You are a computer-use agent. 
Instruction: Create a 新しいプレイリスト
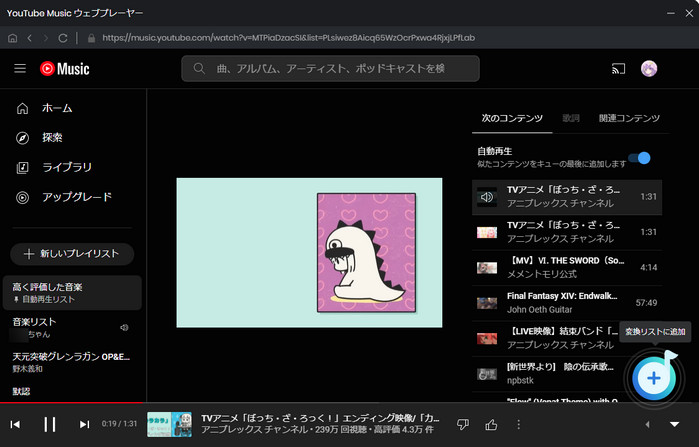72,254
